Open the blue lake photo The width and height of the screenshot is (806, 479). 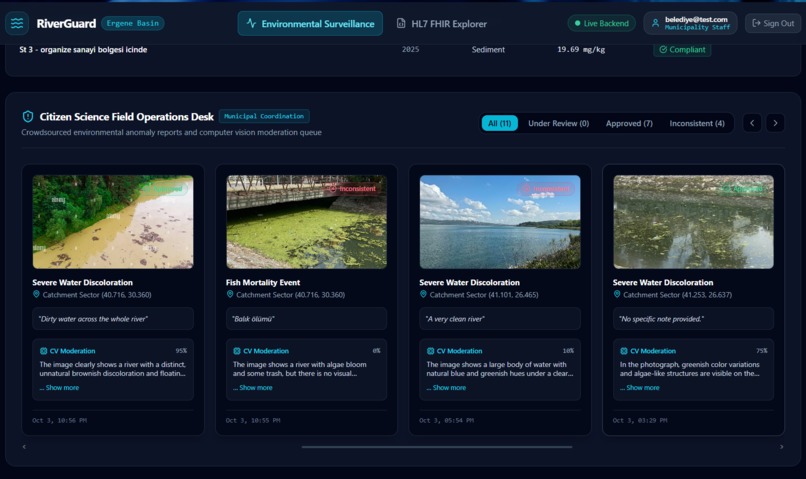click(500, 222)
